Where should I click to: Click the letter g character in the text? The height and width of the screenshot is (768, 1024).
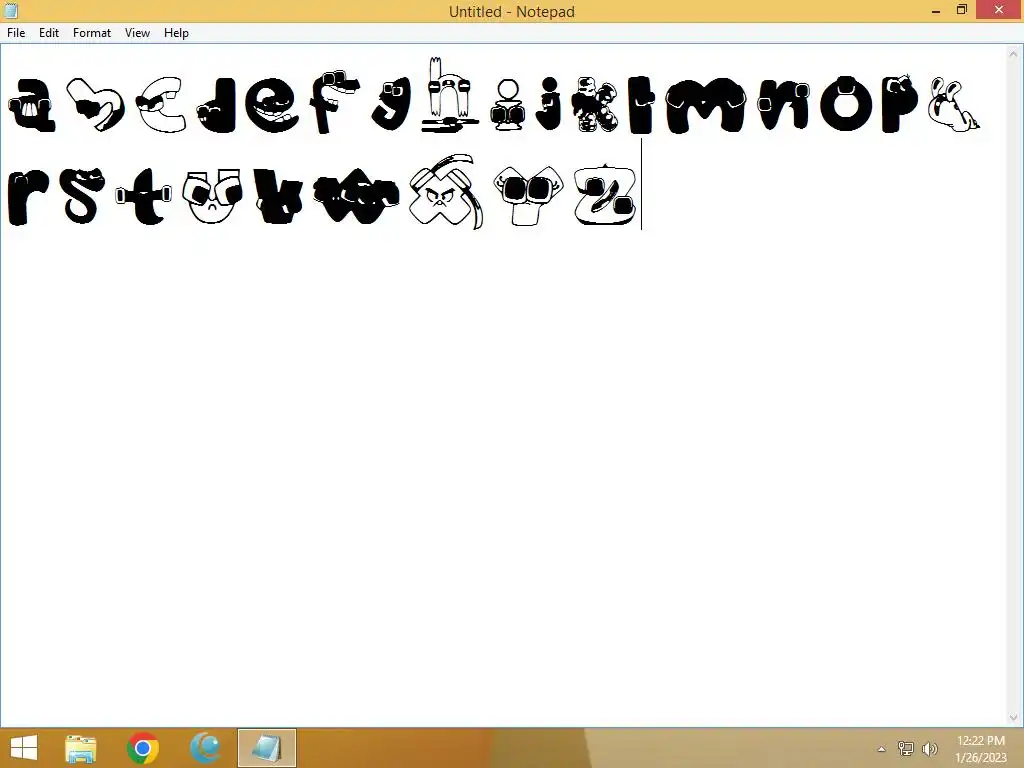click(x=391, y=104)
